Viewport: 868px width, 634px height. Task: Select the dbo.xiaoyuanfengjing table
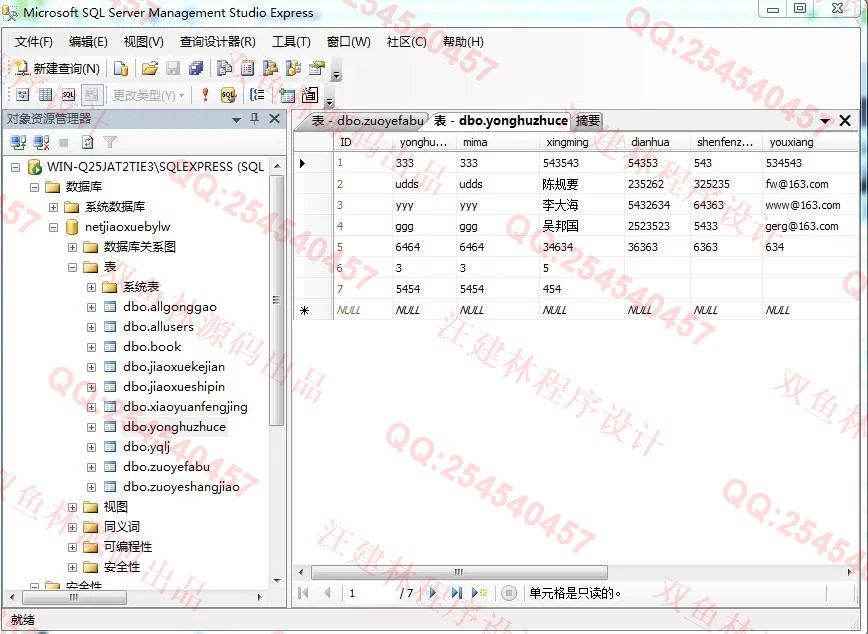(185, 406)
